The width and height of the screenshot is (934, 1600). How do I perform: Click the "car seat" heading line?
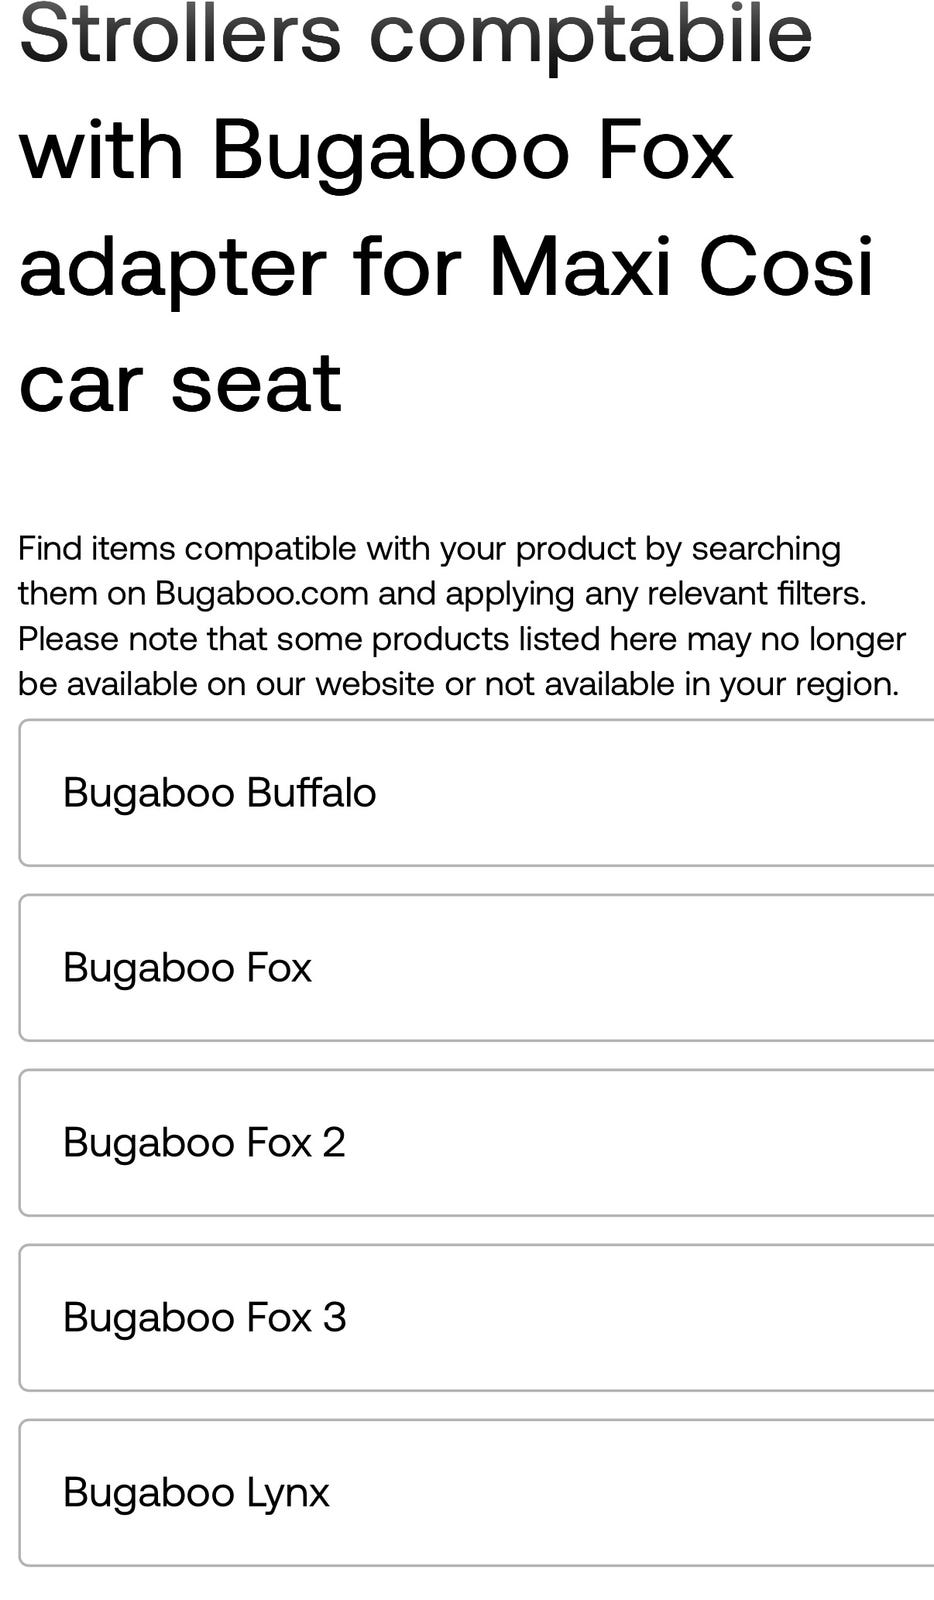click(180, 383)
